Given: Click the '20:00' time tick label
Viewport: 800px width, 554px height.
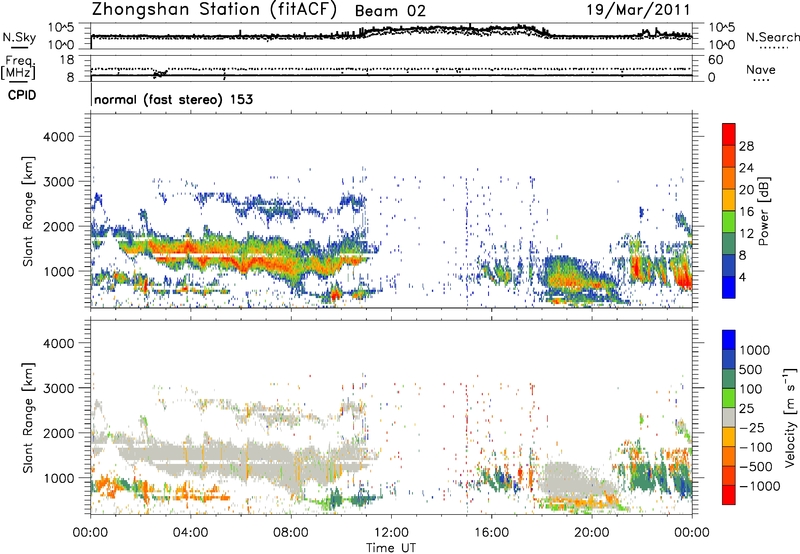Looking at the screenshot, I should pos(592,533).
